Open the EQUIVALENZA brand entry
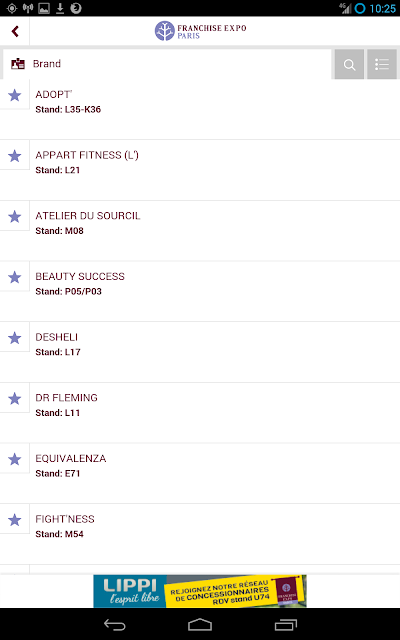Viewport: 400px width, 640px height. click(215, 473)
